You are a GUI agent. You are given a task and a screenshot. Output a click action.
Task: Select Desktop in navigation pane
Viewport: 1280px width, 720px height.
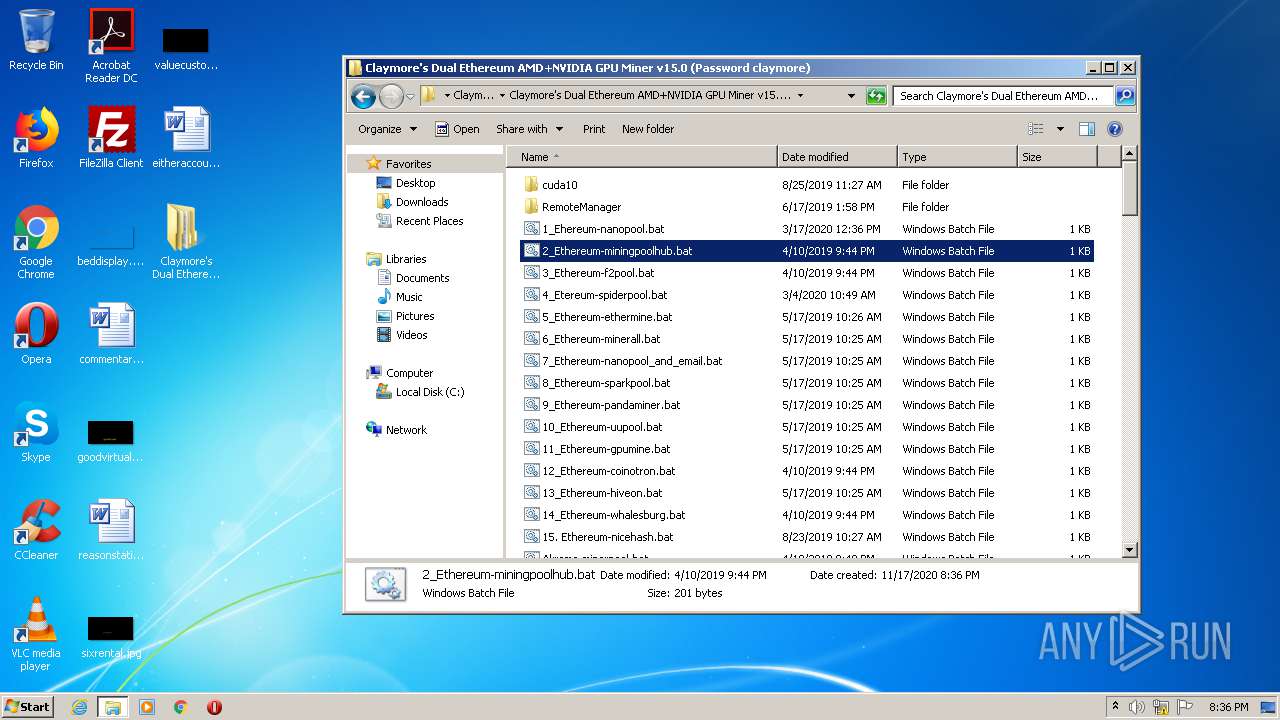coord(415,183)
